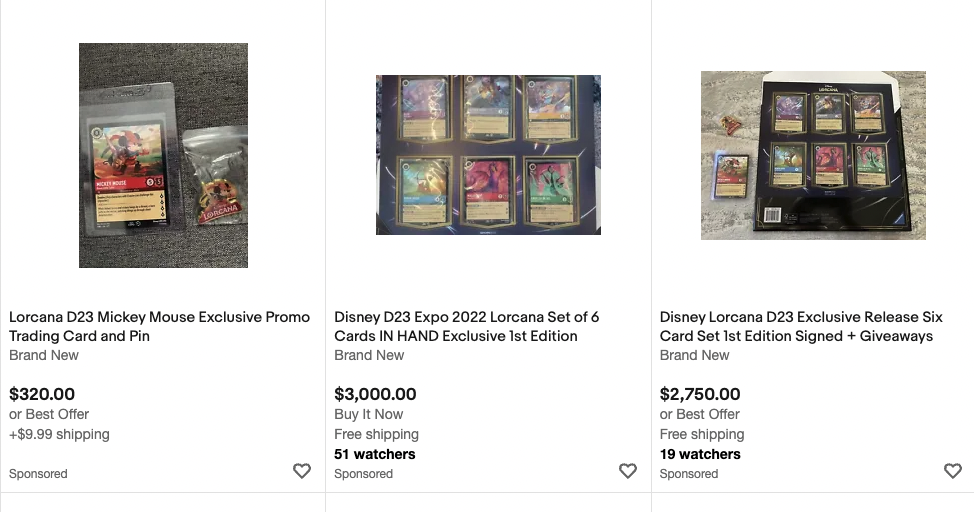
Task: Click the 51 watchers label
Action: (x=375, y=454)
